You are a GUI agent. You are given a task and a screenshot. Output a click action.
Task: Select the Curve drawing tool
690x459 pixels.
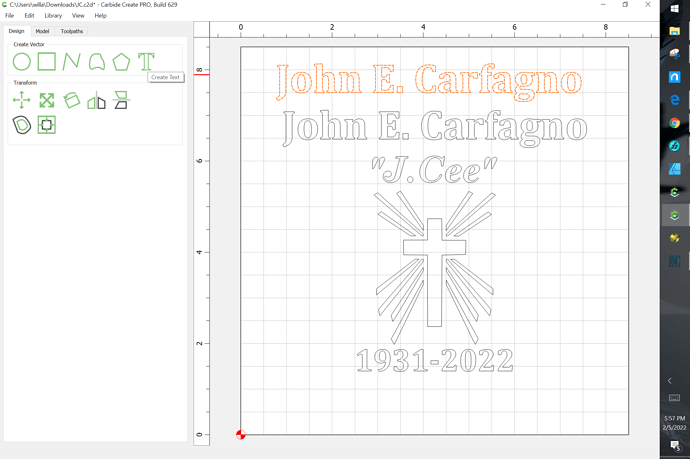(x=97, y=62)
